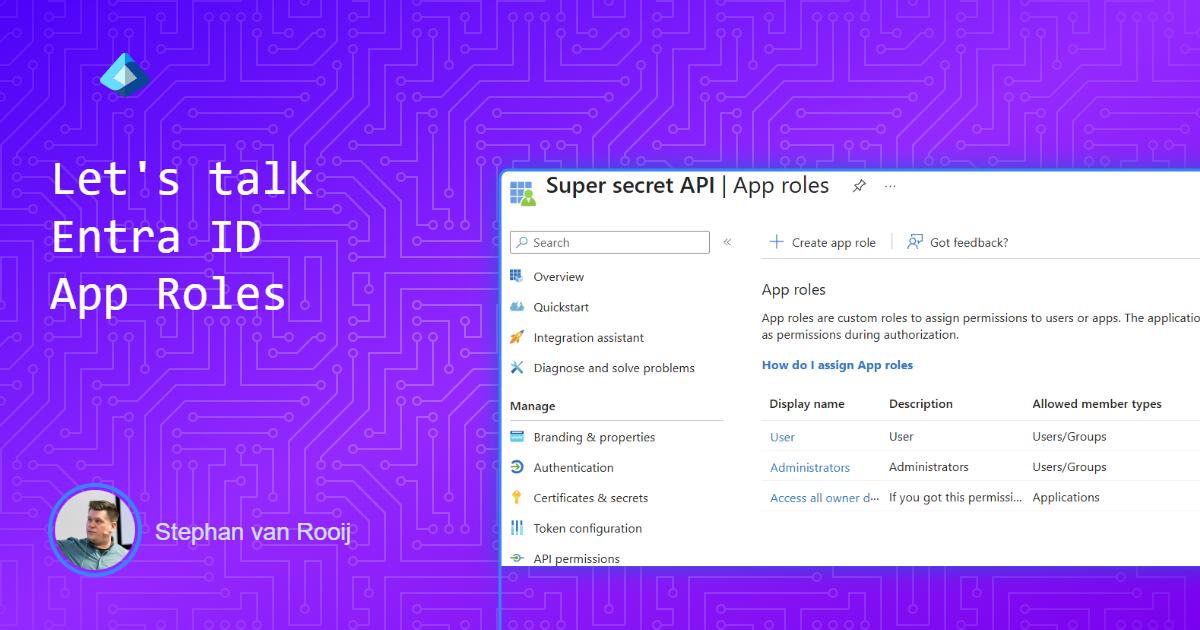
Task: Click the plus icon for Create app role
Action: coord(776,242)
